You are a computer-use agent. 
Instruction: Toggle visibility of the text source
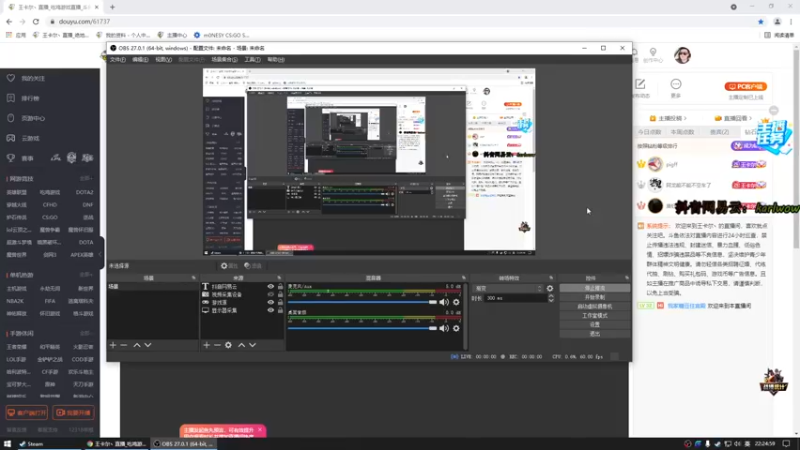(x=270, y=287)
